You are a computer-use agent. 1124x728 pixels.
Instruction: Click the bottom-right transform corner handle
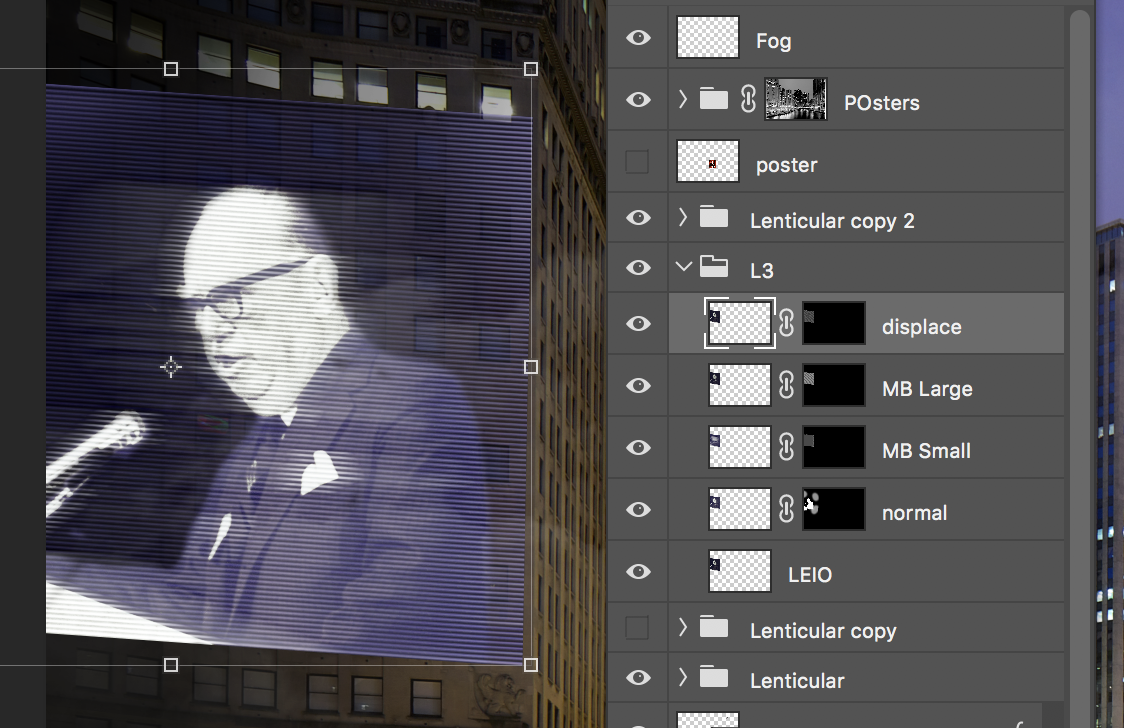[530, 665]
